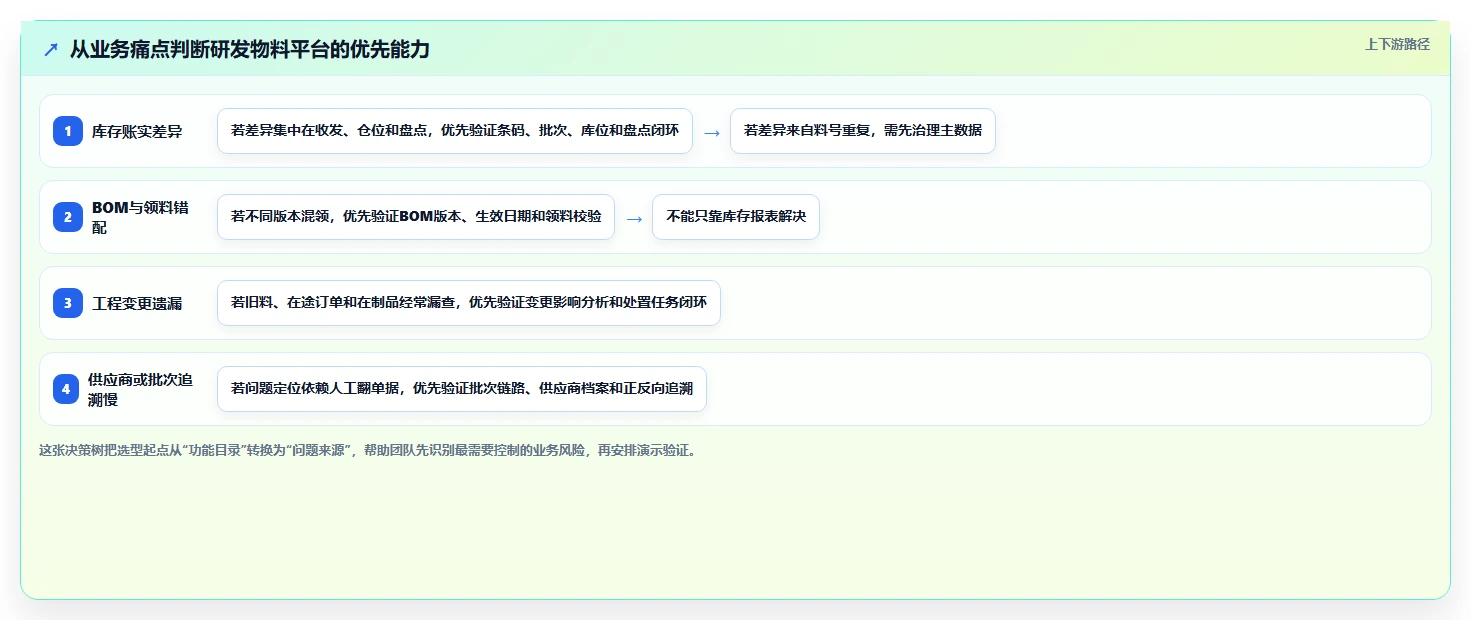Image resolution: width=1471 pixels, height=620 pixels.
Task: Click the arrow connector in the 库存账实差异 row
Action: 712,132
